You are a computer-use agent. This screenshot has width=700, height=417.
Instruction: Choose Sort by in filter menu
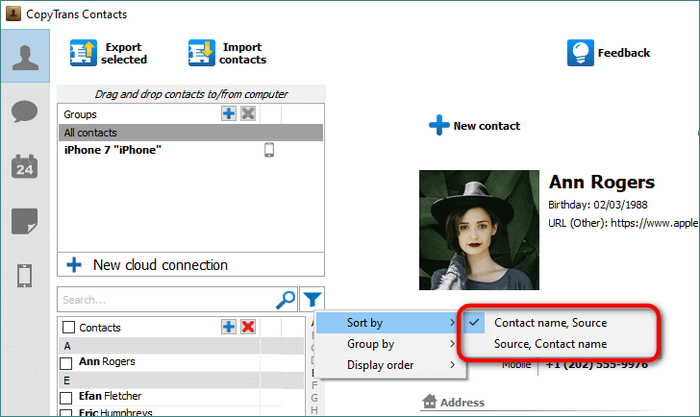coord(386,322)
